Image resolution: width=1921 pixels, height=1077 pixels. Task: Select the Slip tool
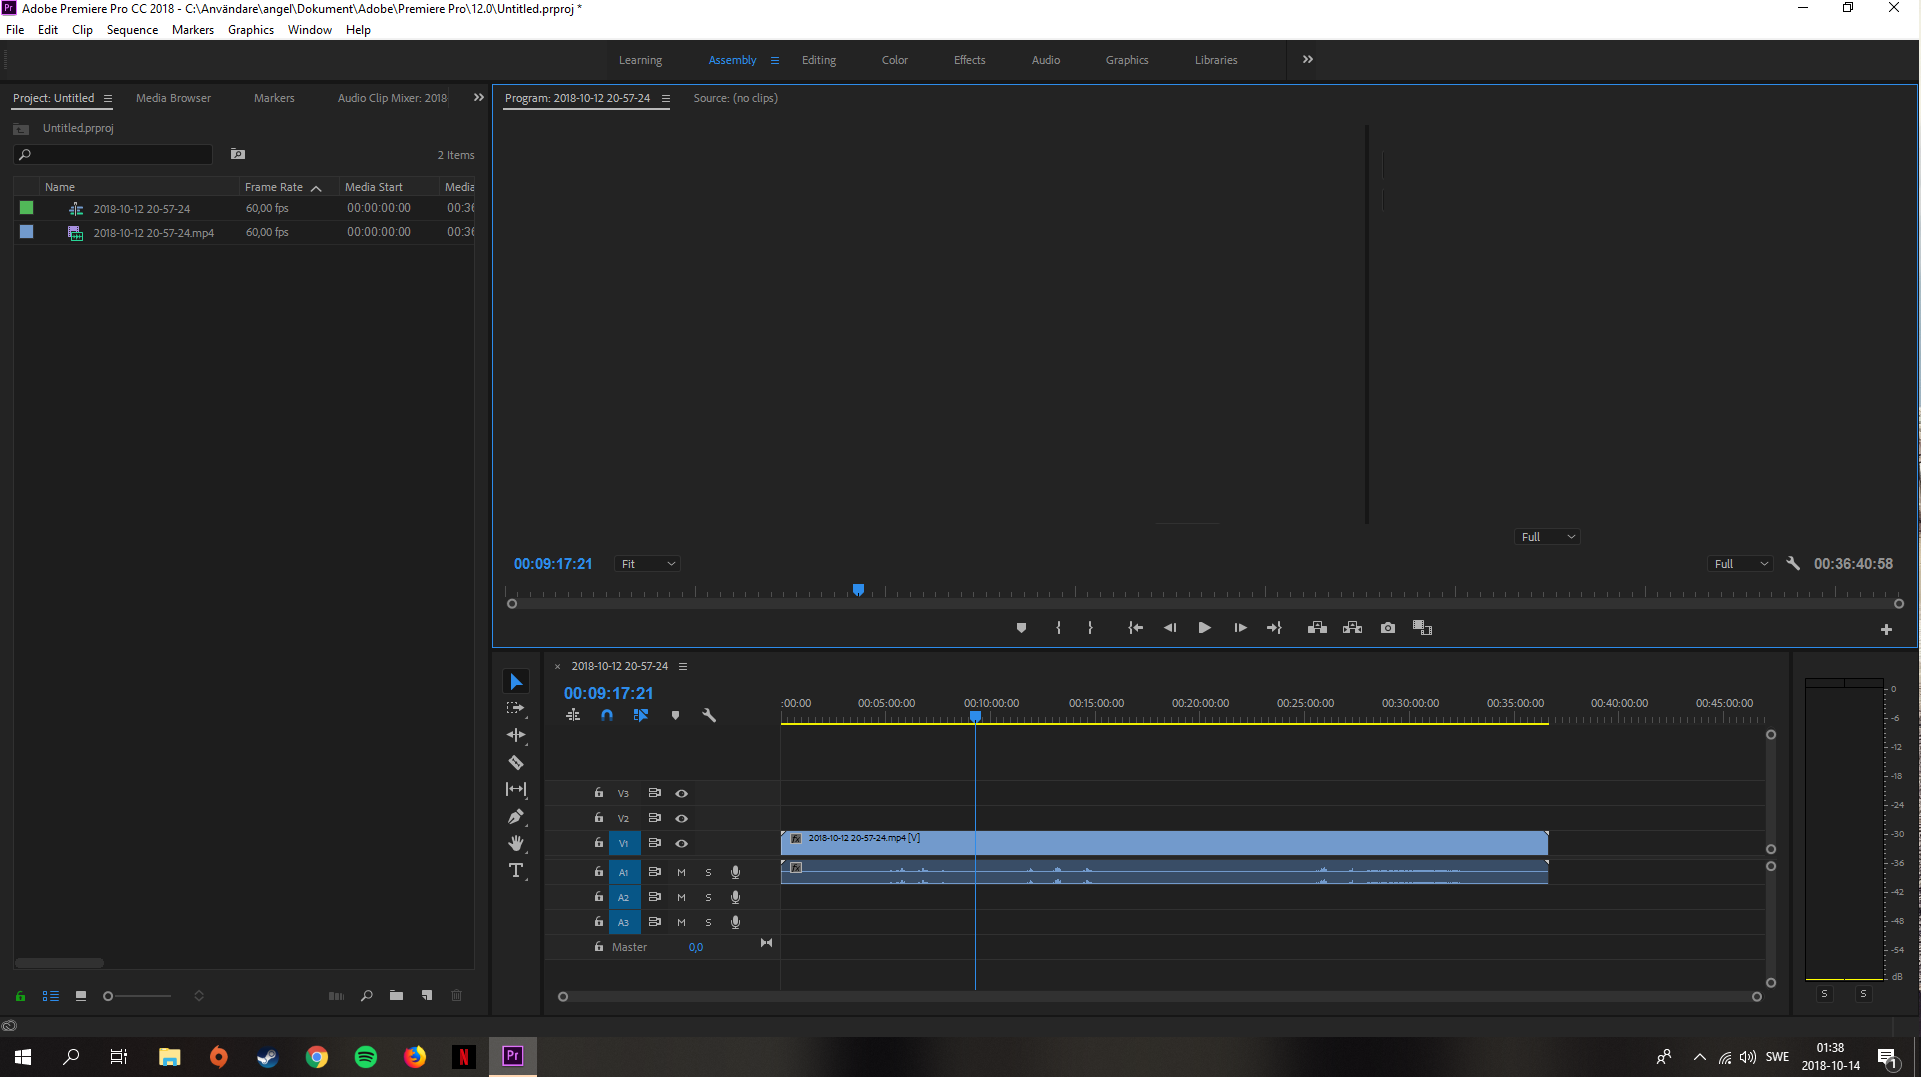click(516, 789)
